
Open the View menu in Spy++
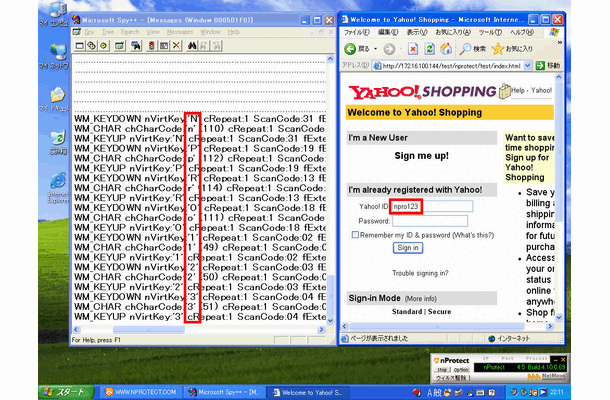coord(153,32)
